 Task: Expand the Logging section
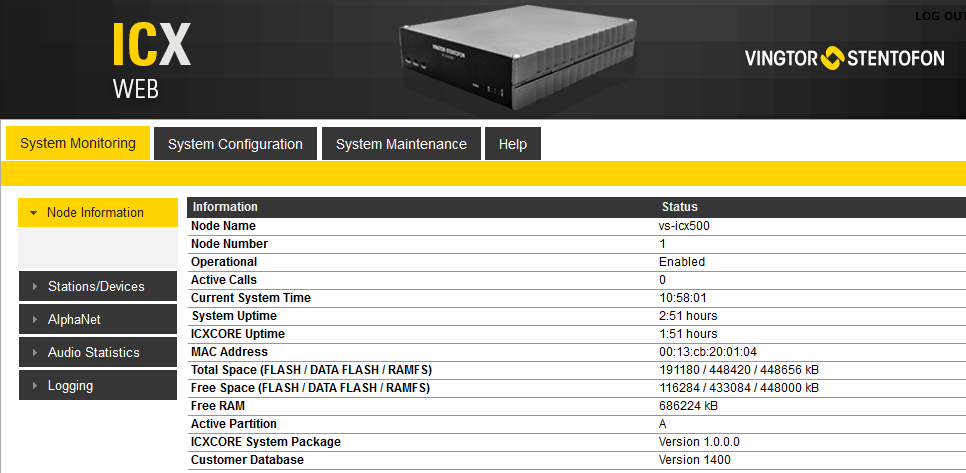98,386
